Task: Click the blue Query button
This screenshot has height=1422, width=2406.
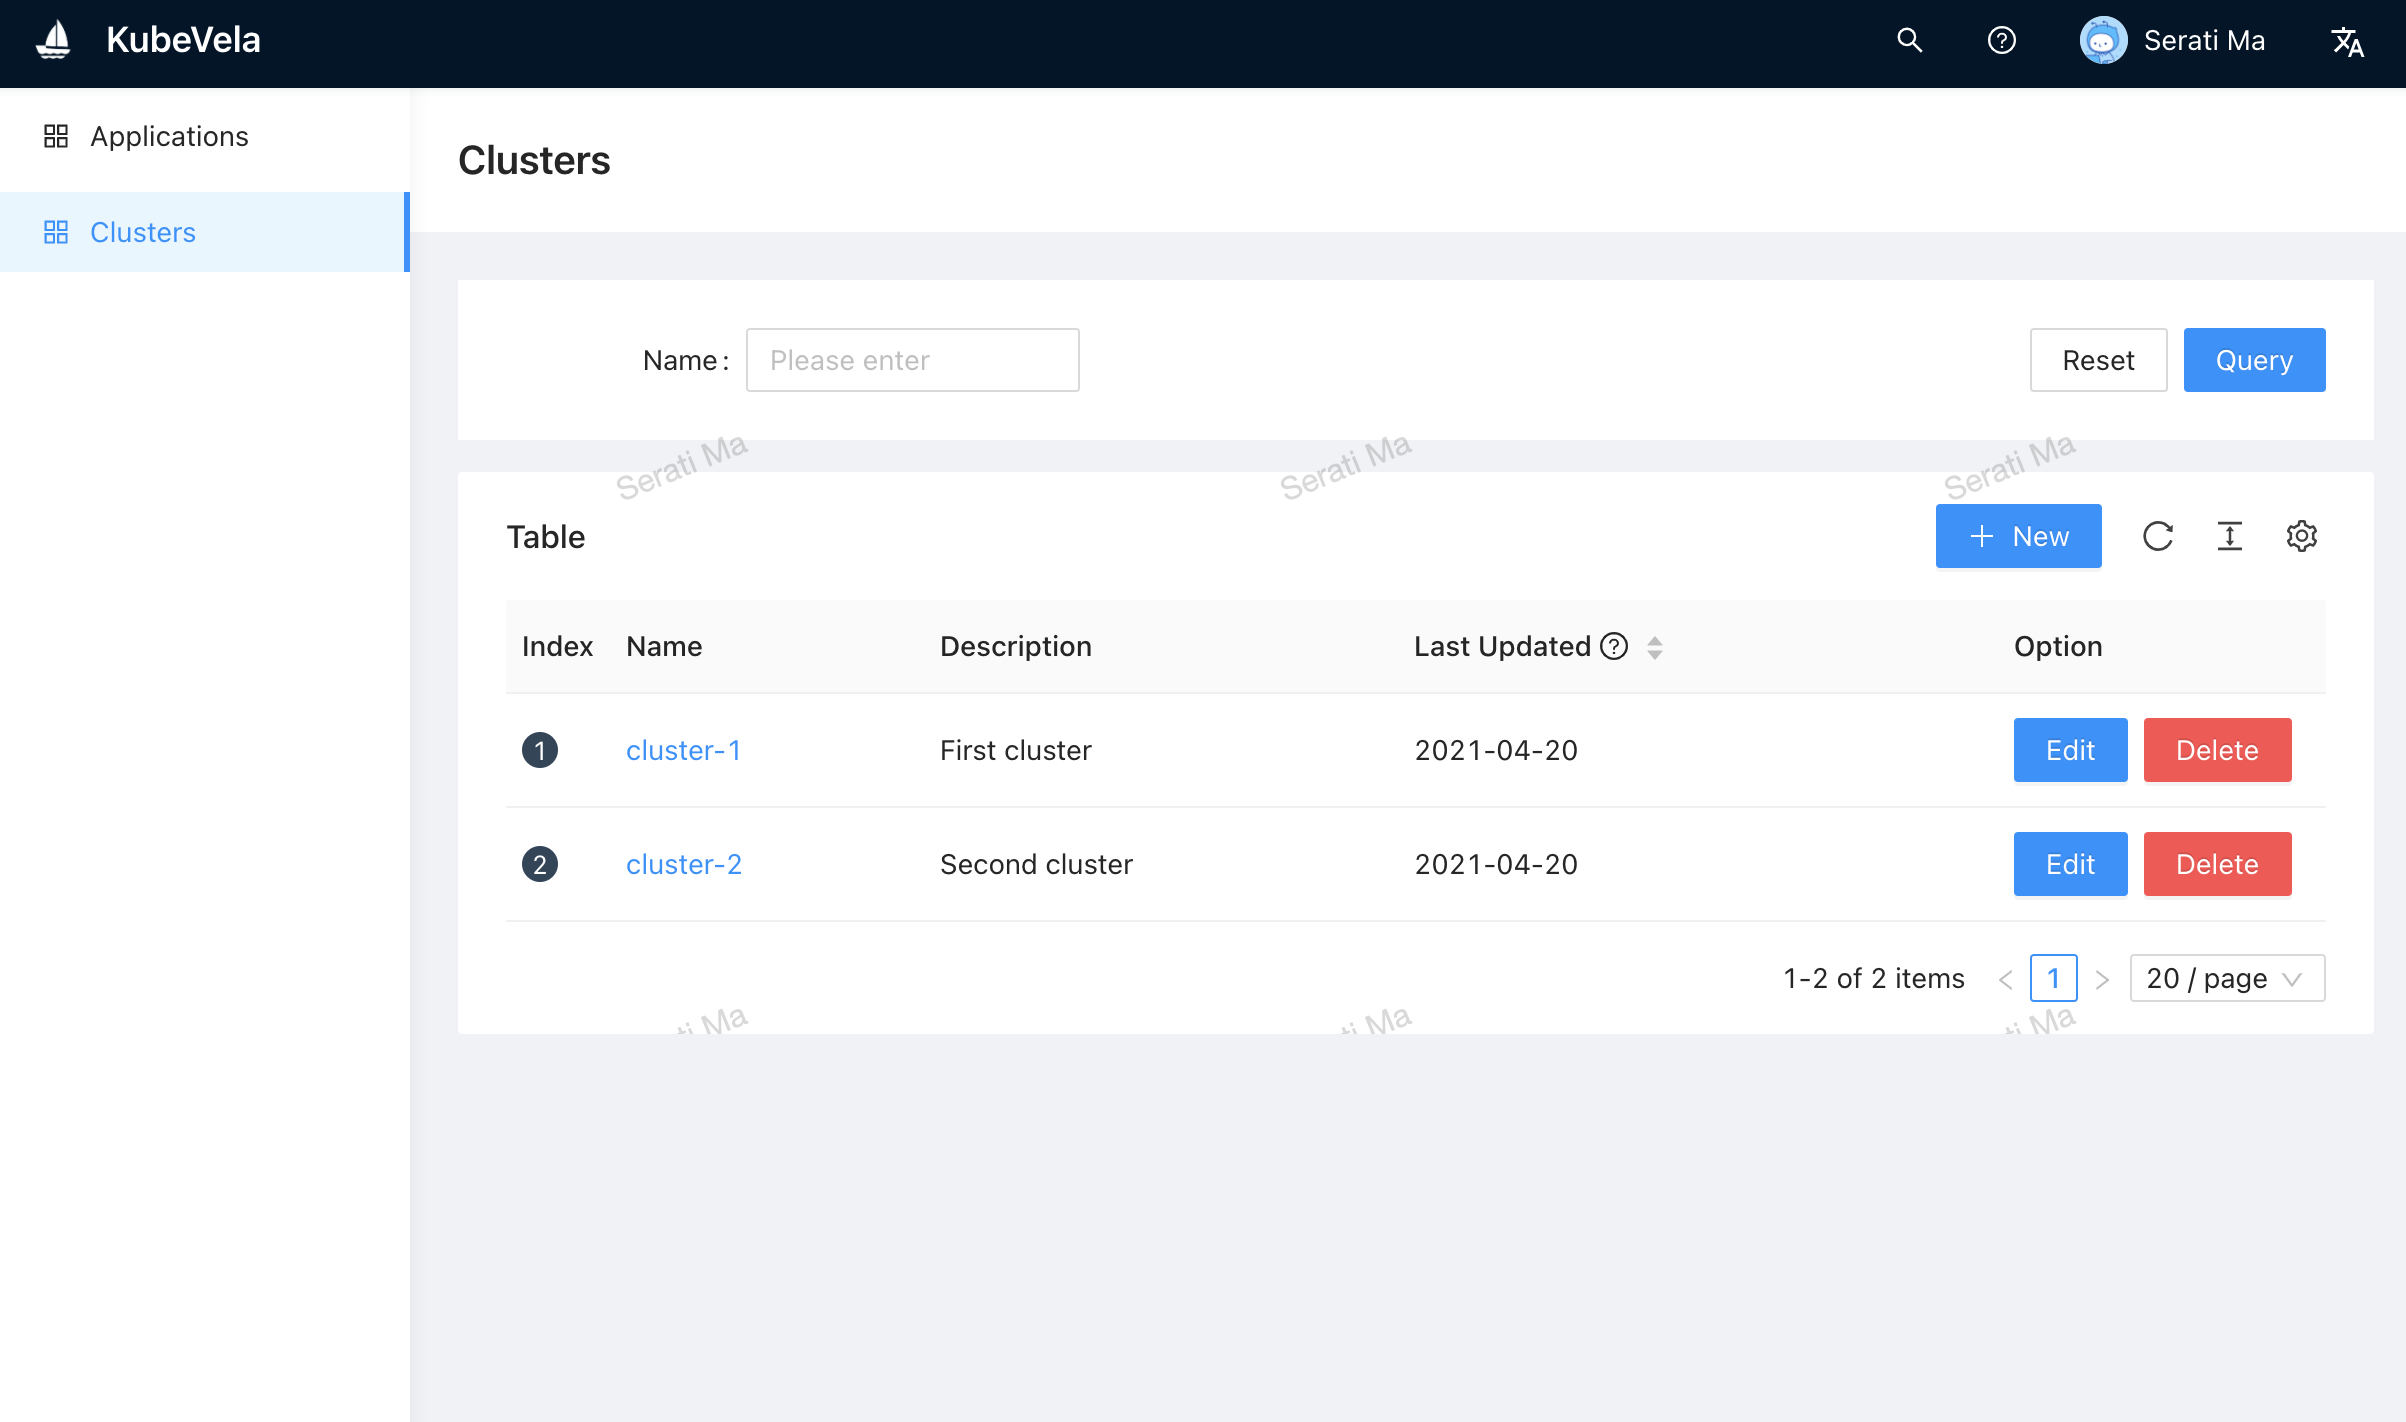Action: [x=2254, y=360]
